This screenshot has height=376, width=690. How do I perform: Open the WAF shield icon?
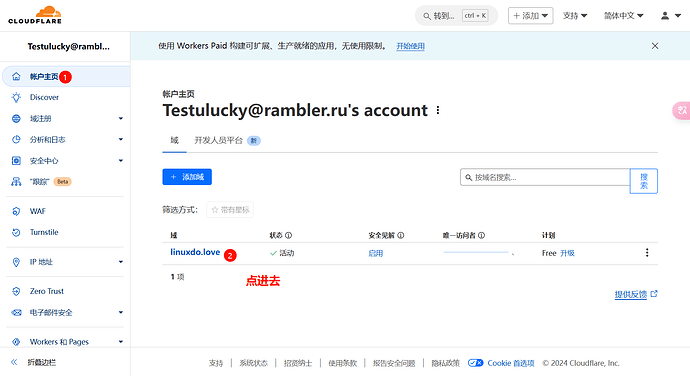pos(16,211)
